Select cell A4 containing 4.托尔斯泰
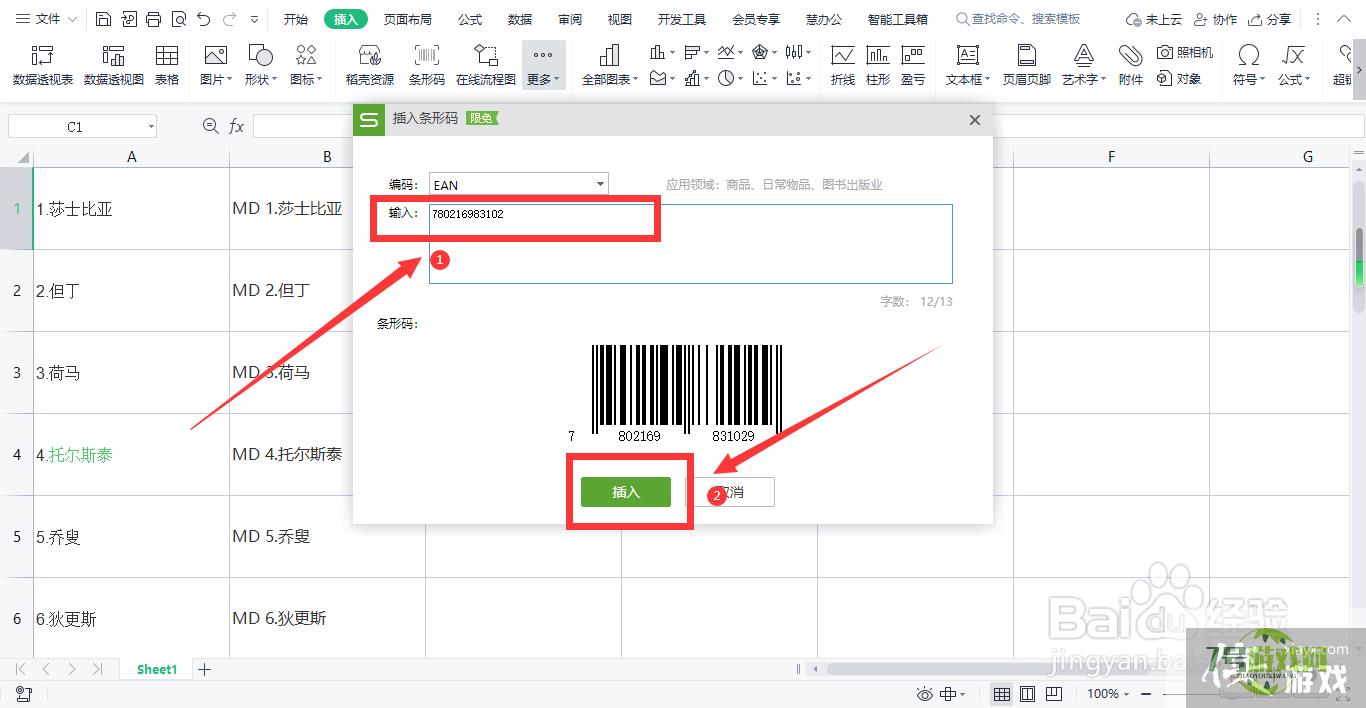1366x708 pixels. [x=132, y=455]
